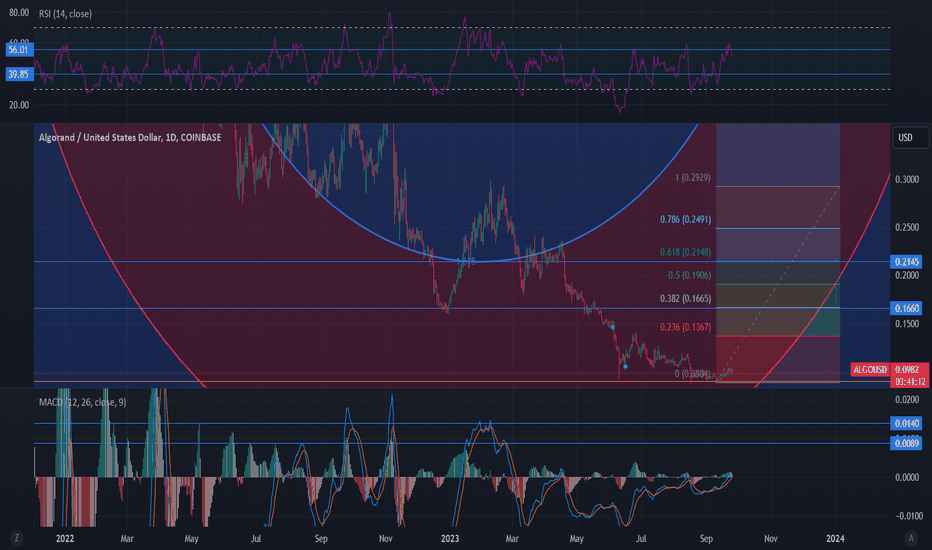Click the 80.00 RSI axis value

[19, 12]
